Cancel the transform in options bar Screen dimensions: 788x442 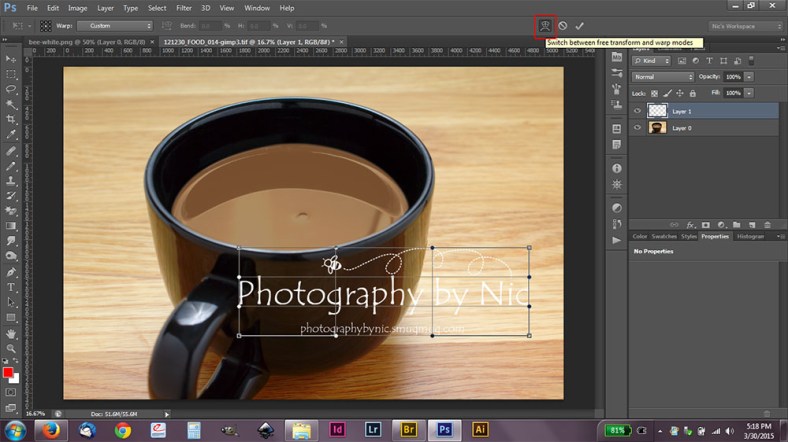pyautogui.click(x=563, y=25)
